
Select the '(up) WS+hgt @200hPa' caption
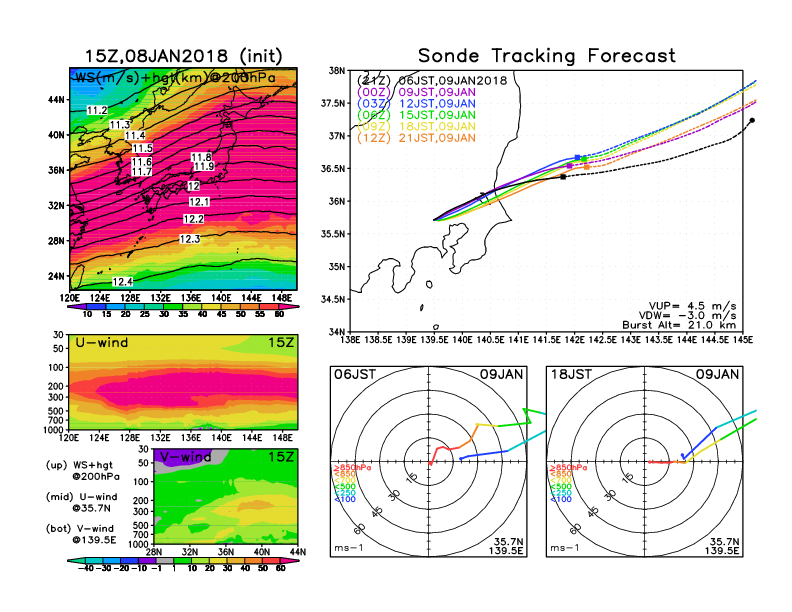tap(83, 471)
